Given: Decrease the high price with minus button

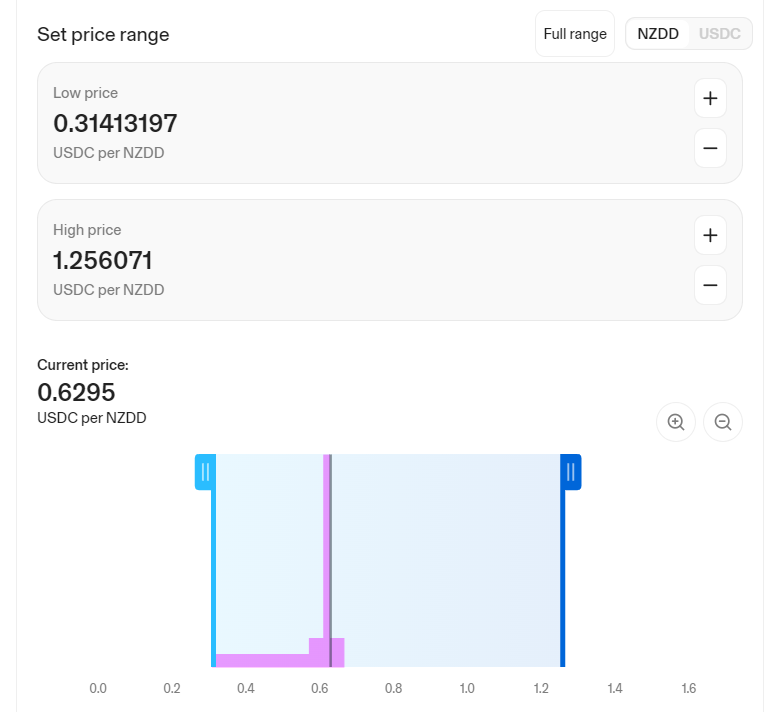Looking at the screenshot, I should point(710,285).
